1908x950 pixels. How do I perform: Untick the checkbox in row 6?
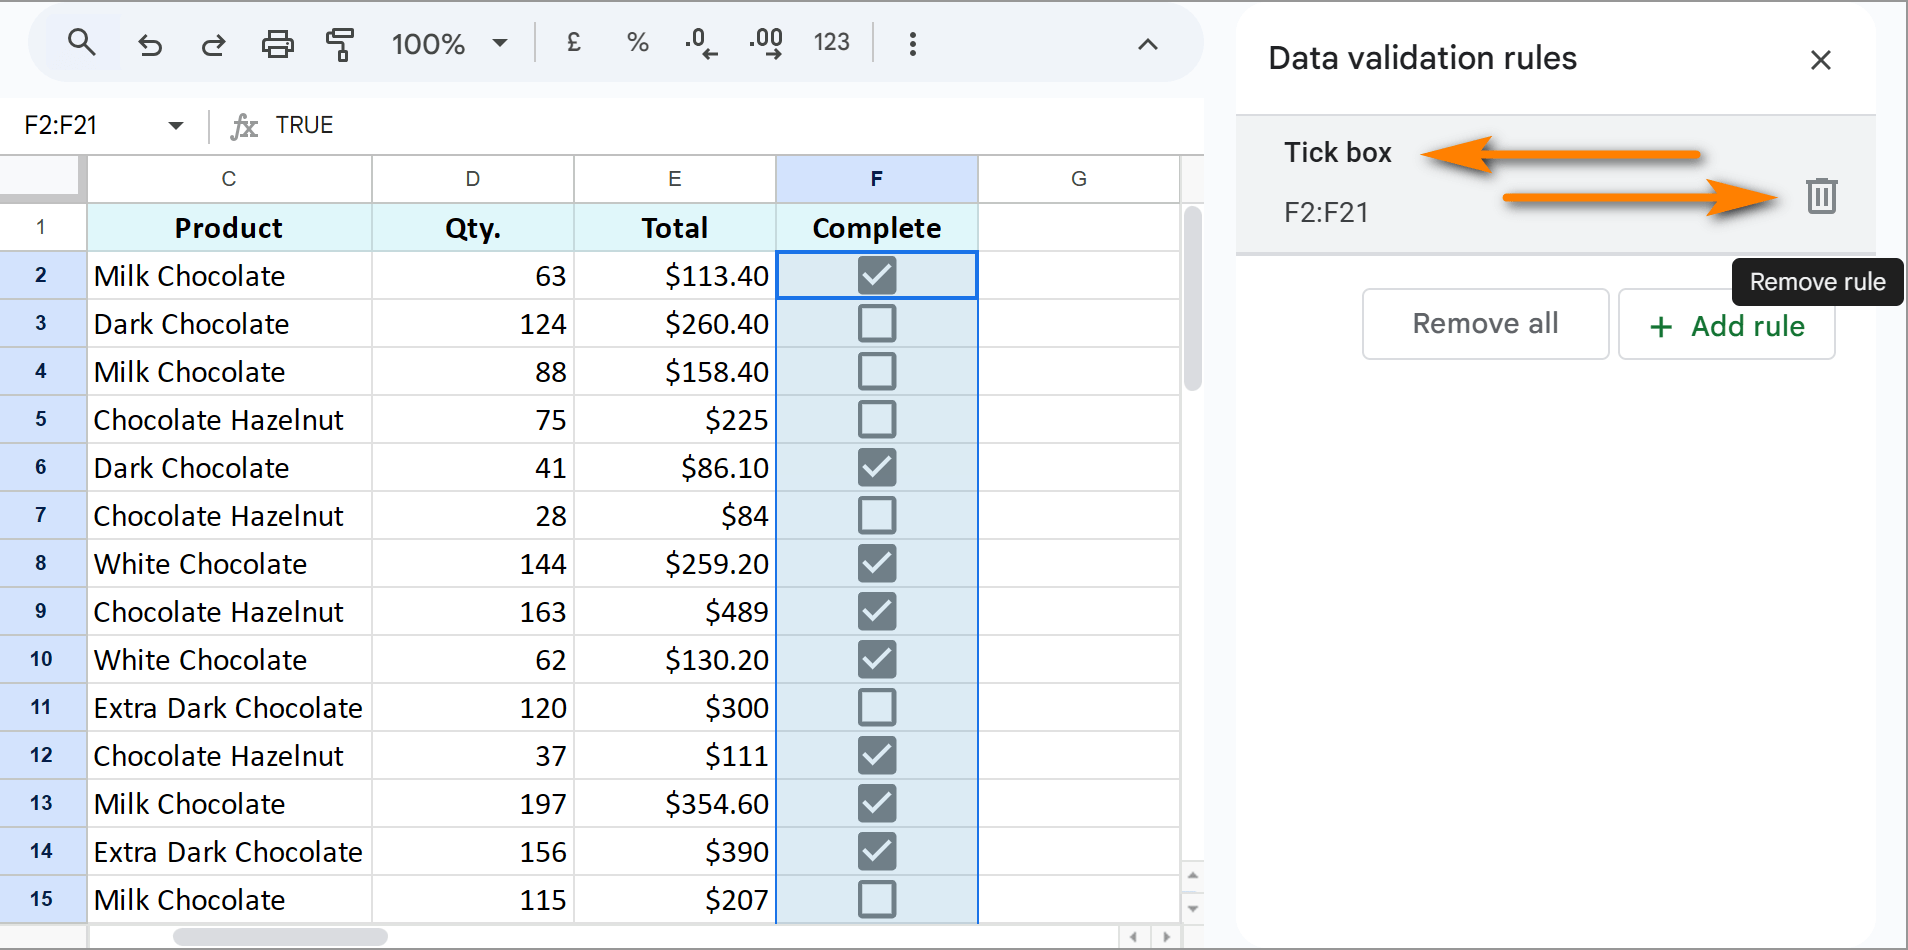877,467
